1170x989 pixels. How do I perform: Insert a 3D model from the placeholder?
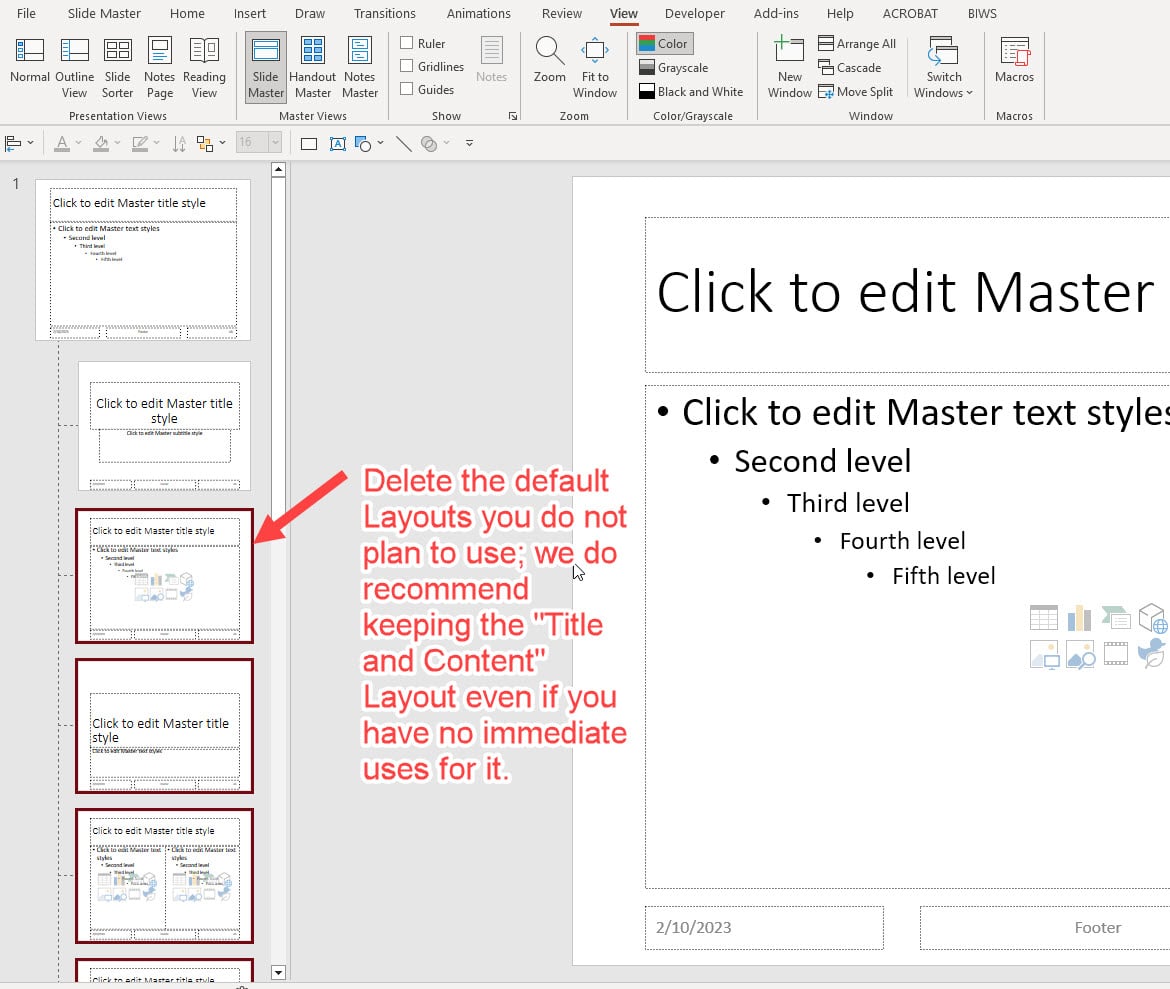(x=1152, y=618)
